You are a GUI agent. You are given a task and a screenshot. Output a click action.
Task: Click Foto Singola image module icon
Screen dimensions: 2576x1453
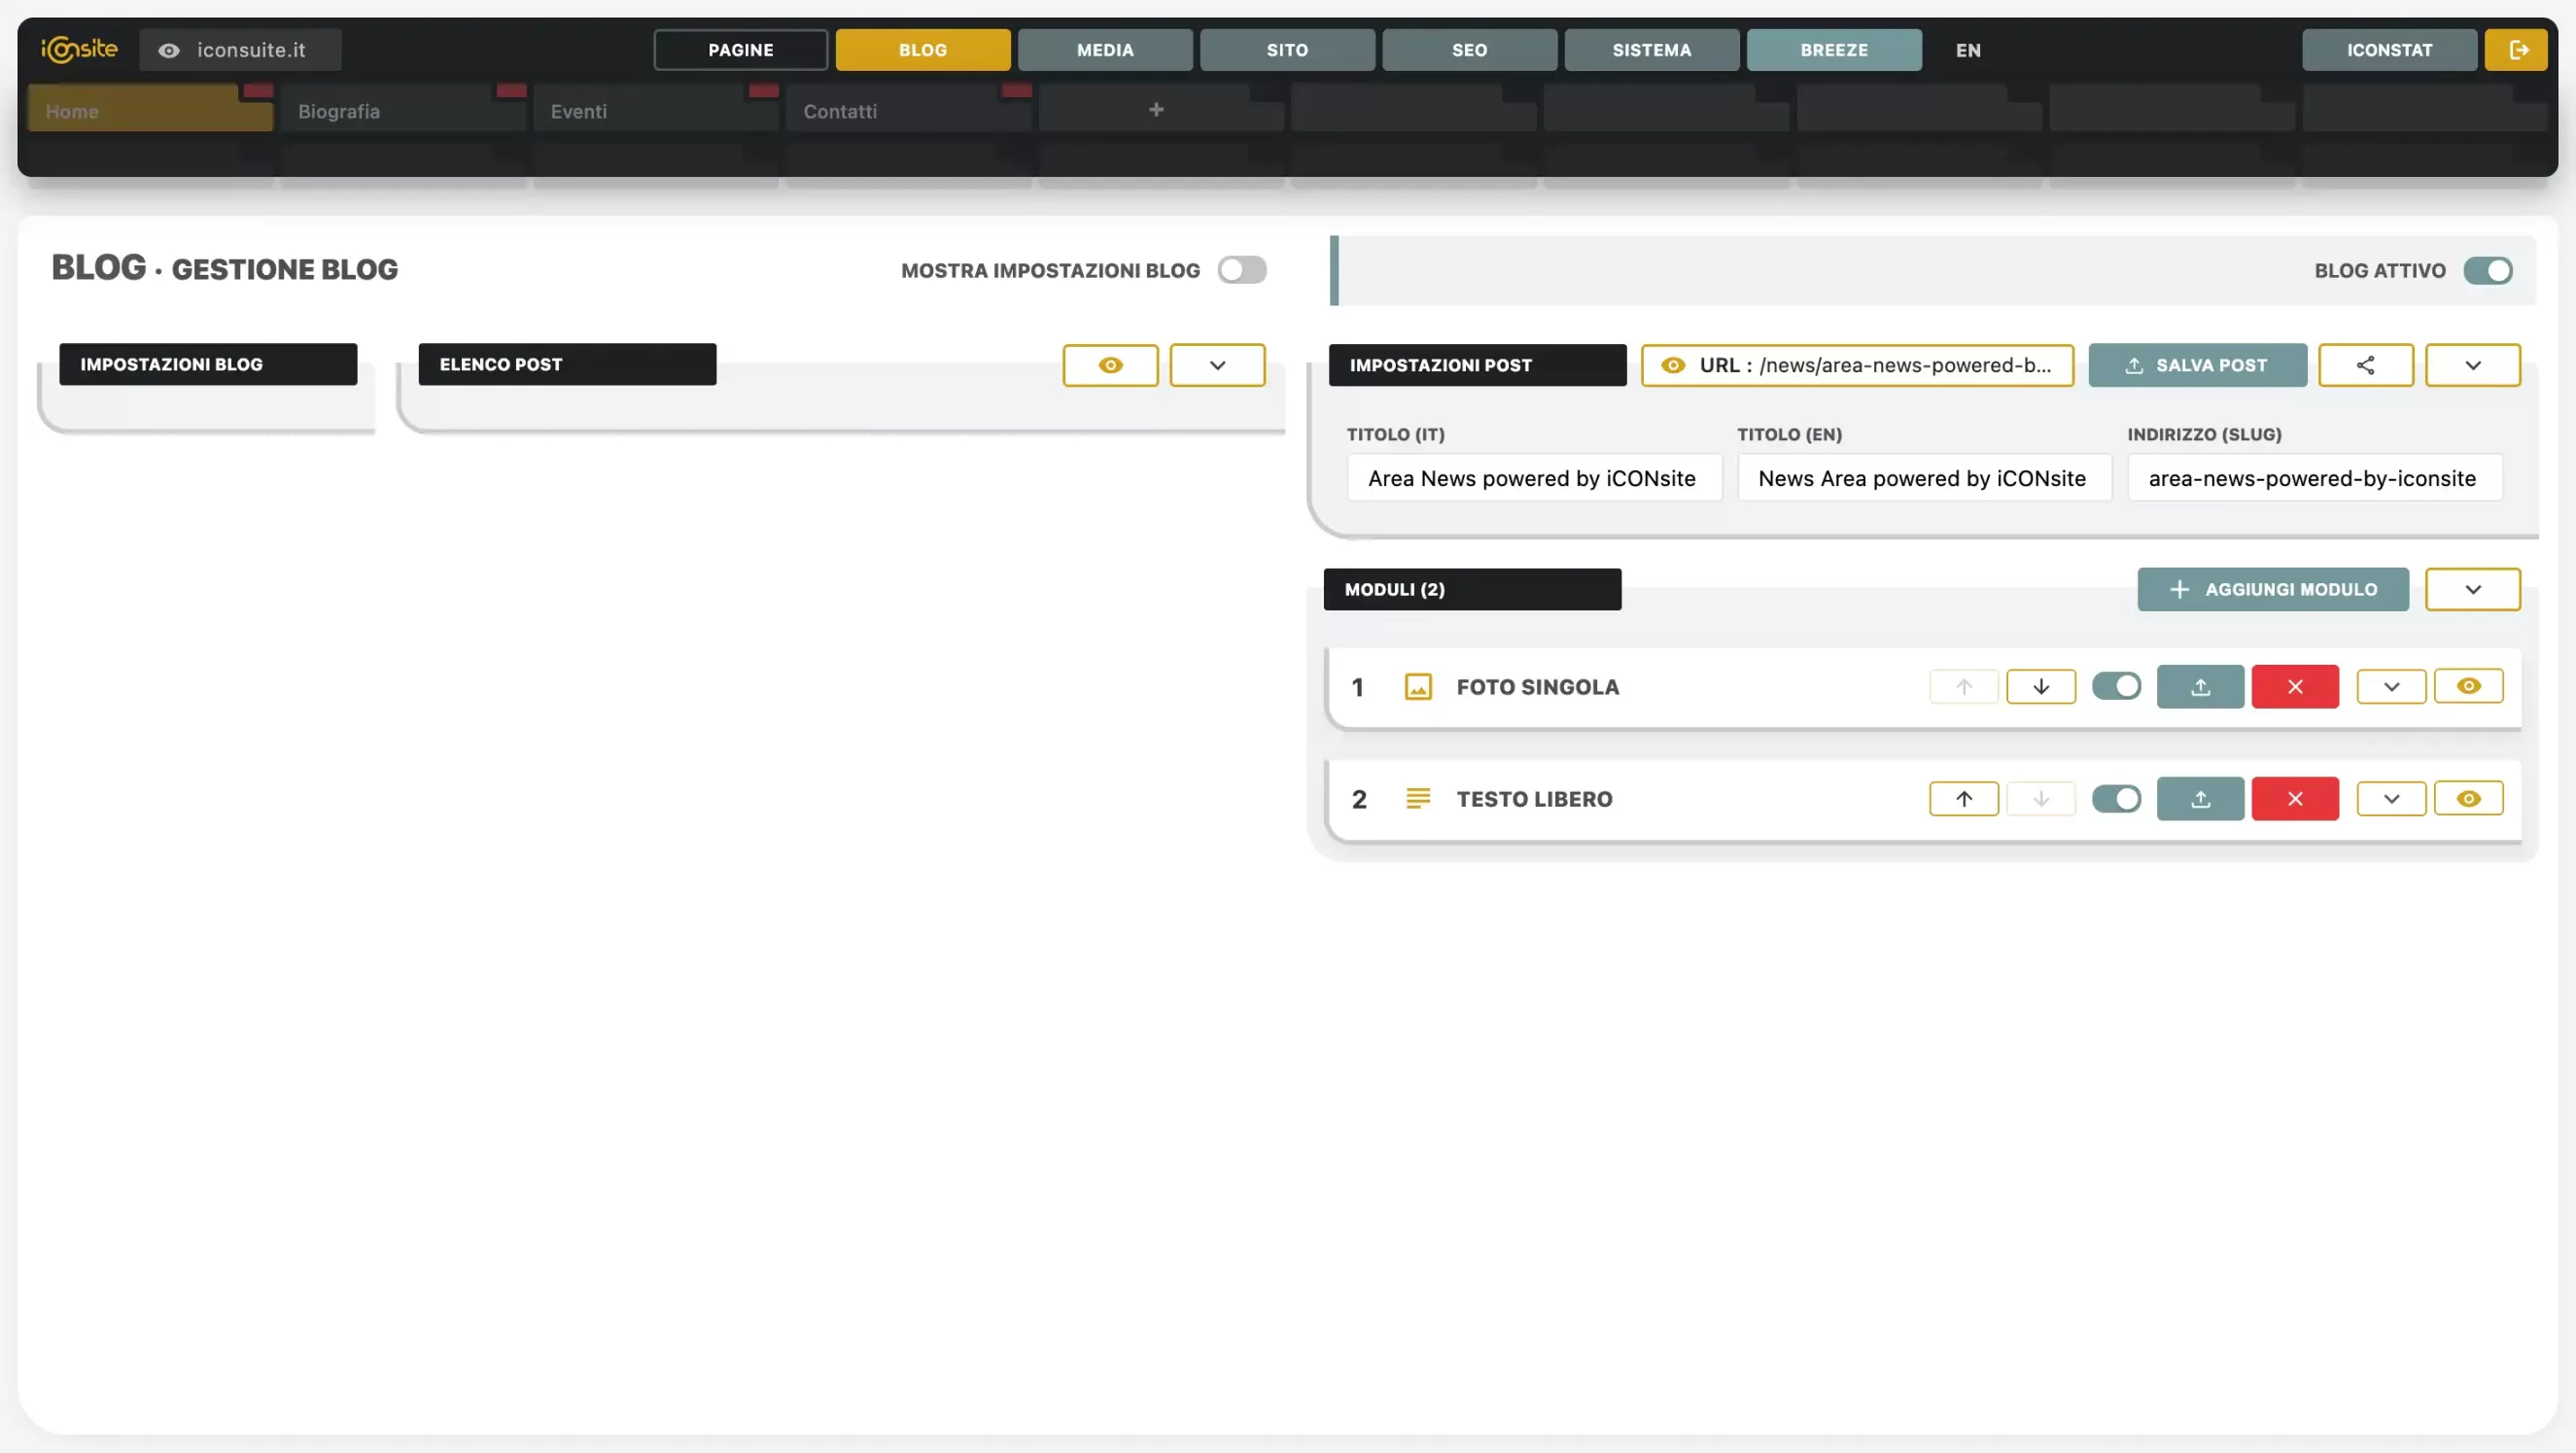(1418, 687)
